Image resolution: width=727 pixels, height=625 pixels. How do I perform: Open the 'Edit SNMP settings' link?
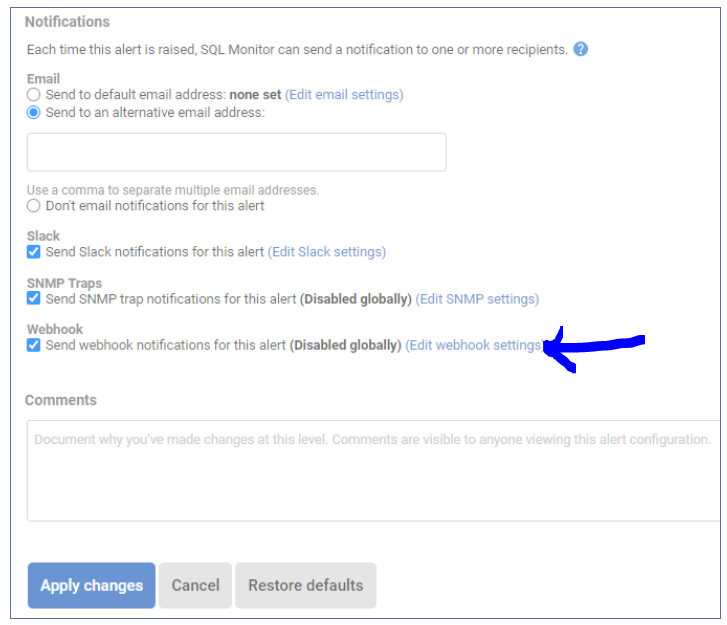tap(477, 299)
